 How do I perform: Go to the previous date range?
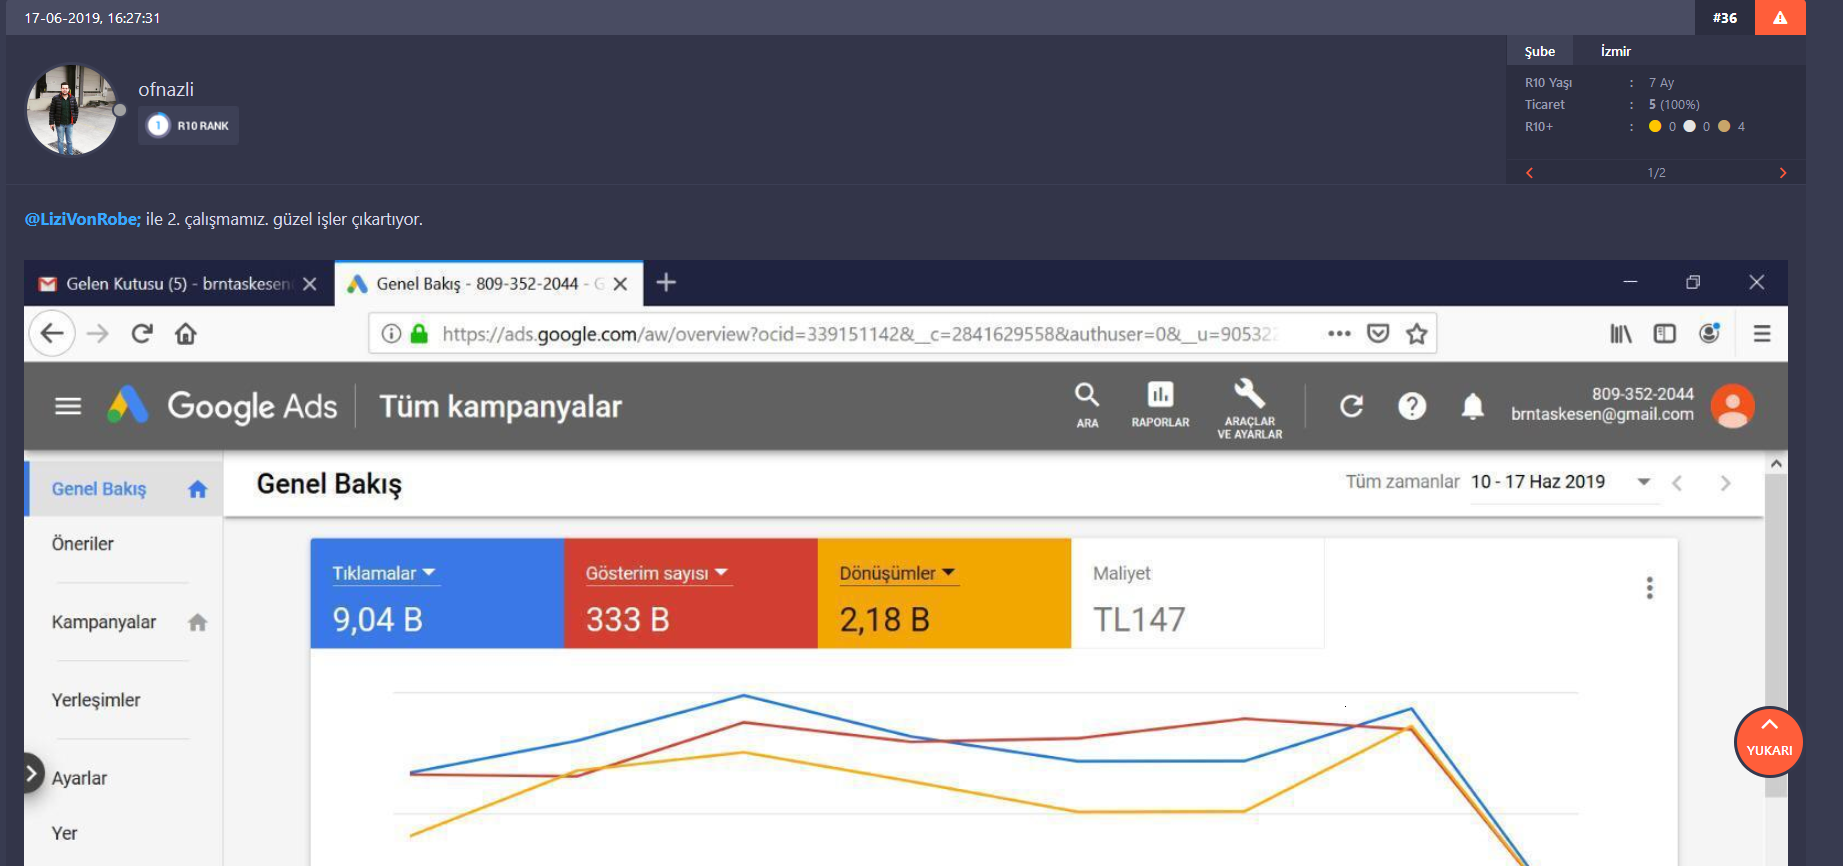(x=1677, y=483)
